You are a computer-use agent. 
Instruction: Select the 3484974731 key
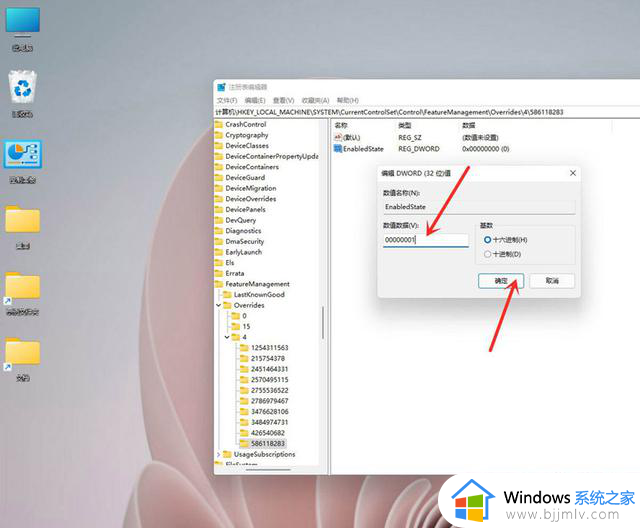pyautogui.click(x=270, y=422)
